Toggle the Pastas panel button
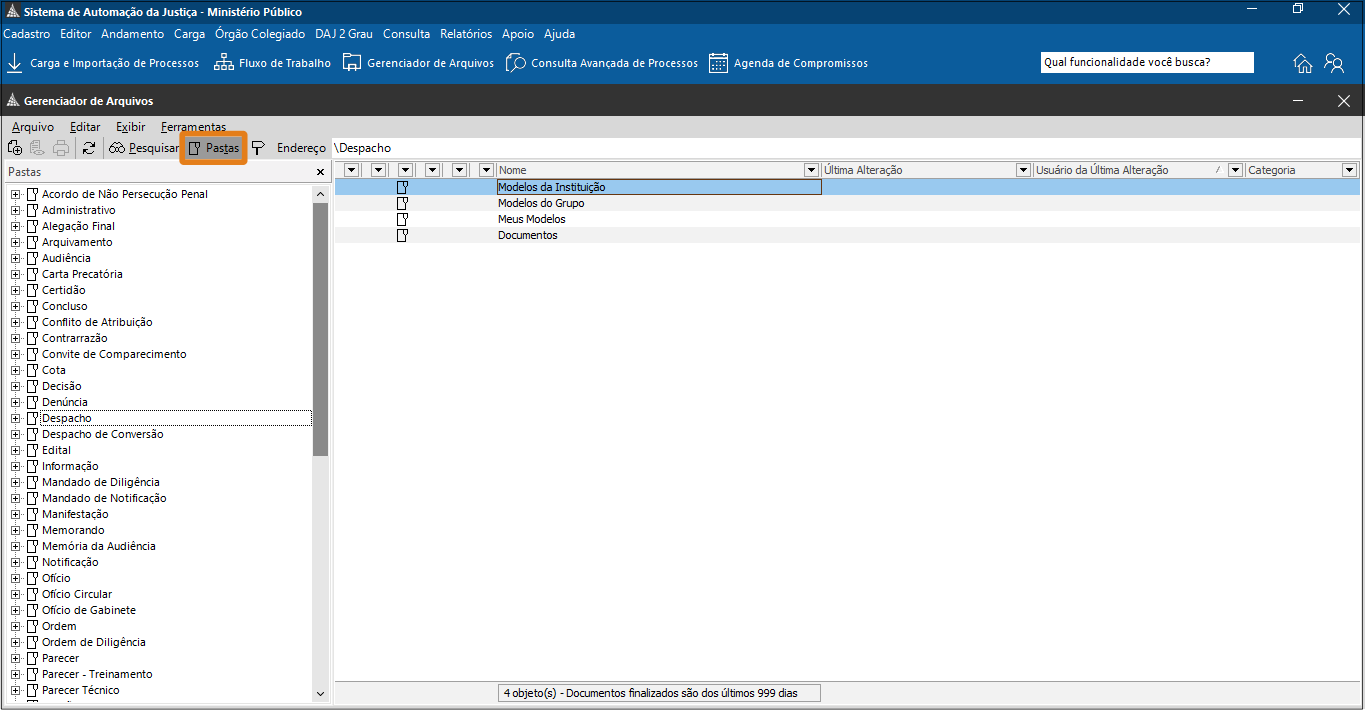 214,148
